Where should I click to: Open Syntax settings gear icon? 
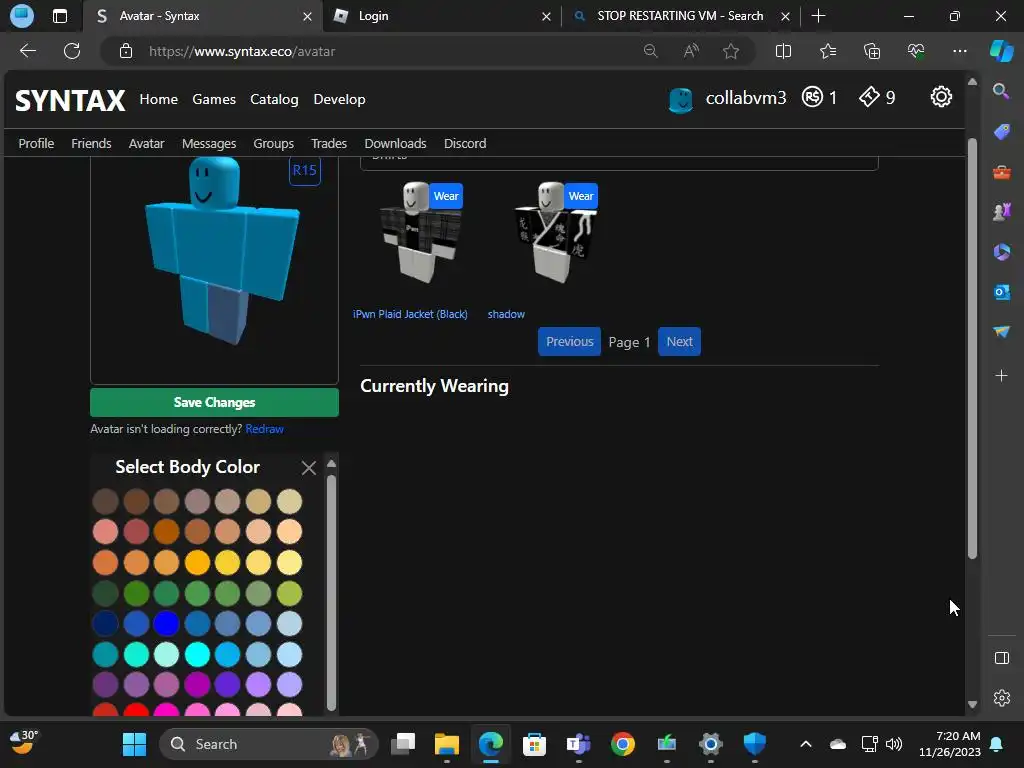pyautogui.click(x=940, y=97)
